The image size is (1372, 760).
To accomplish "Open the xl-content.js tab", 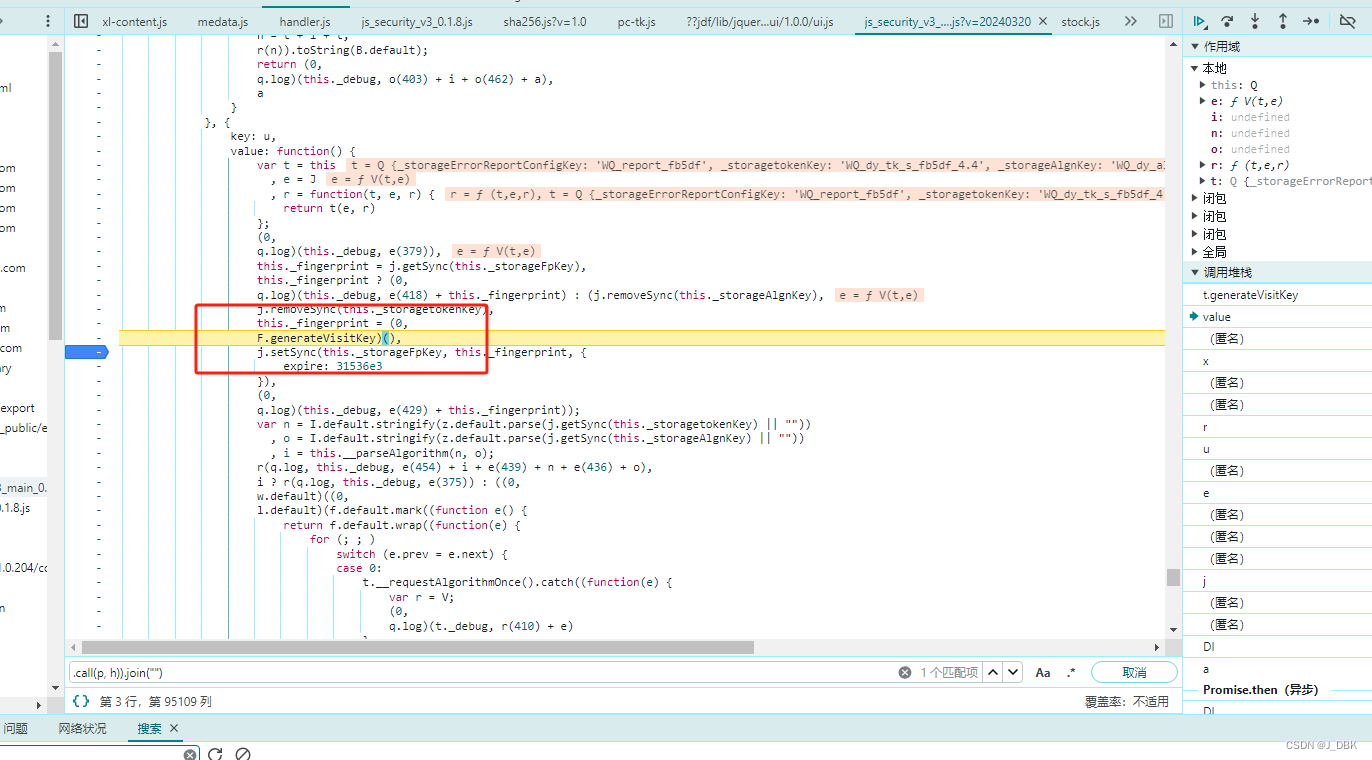I will tap(135, 21).
